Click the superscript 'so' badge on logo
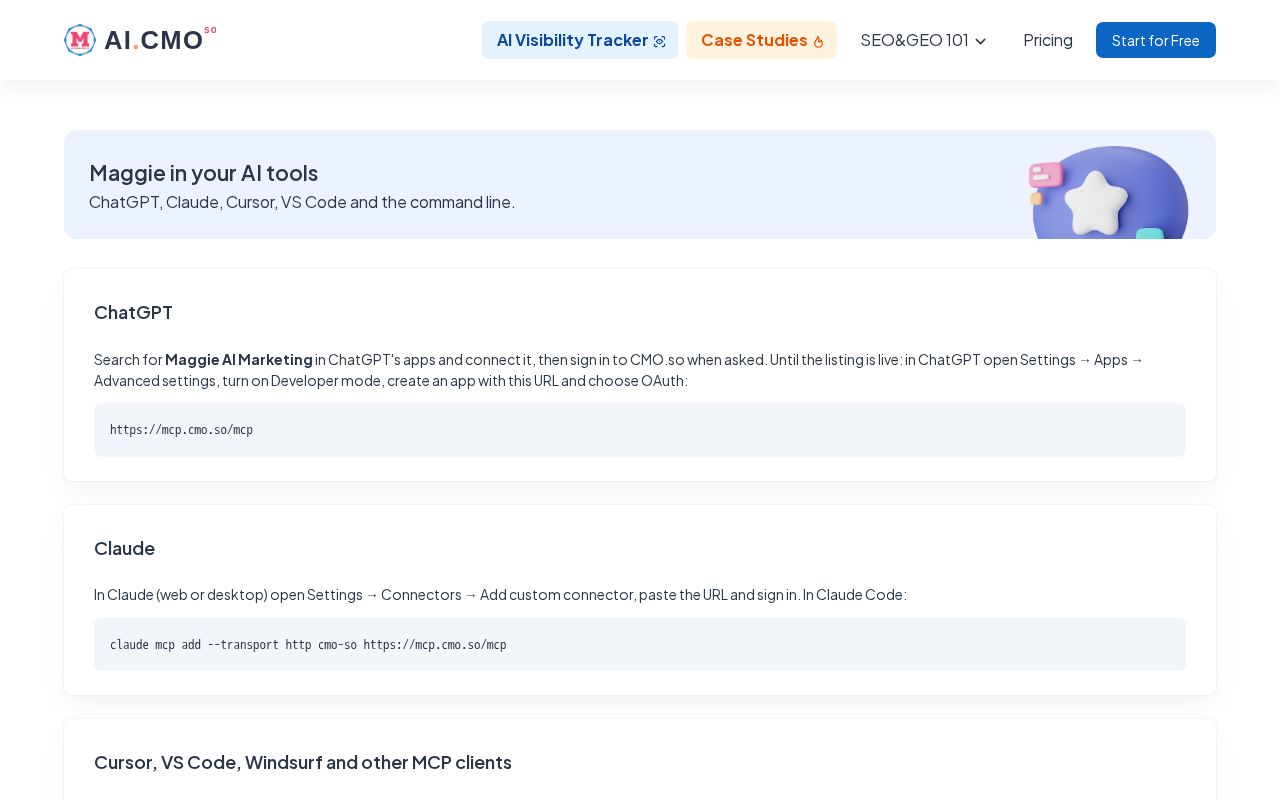 click(210, 30)
